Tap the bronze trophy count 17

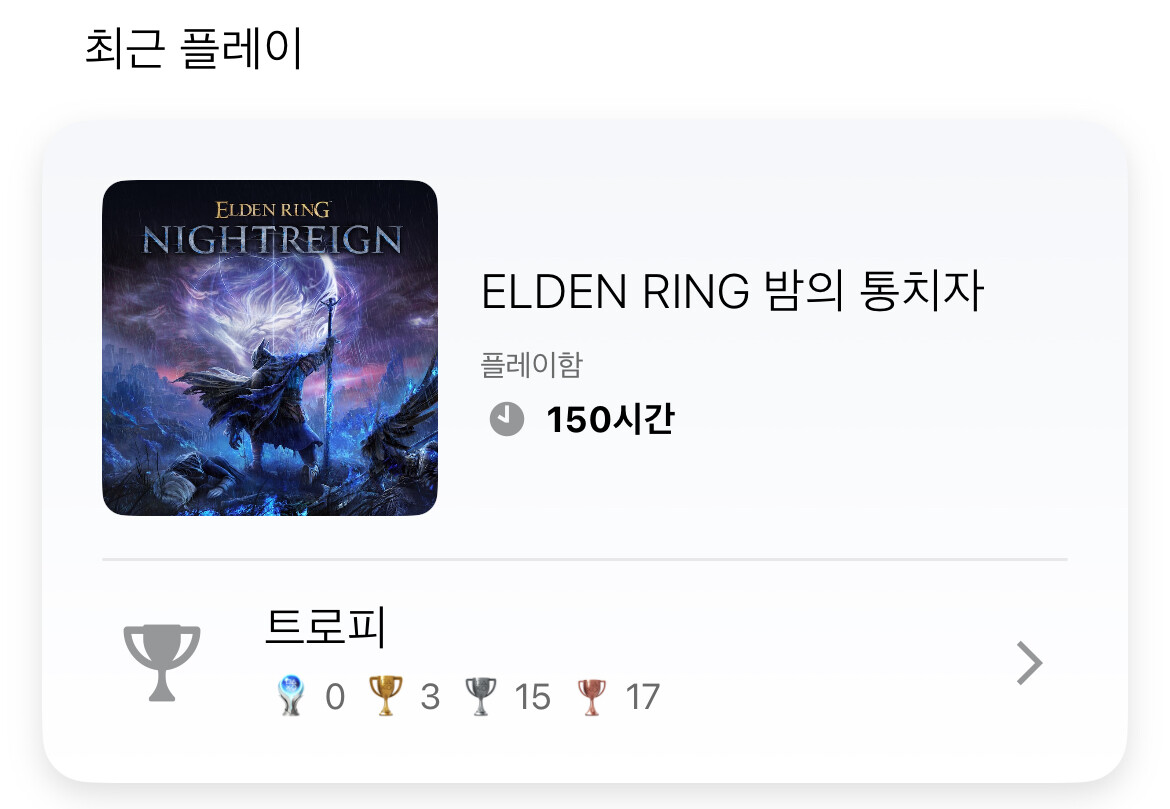click(x=642, y=697)
